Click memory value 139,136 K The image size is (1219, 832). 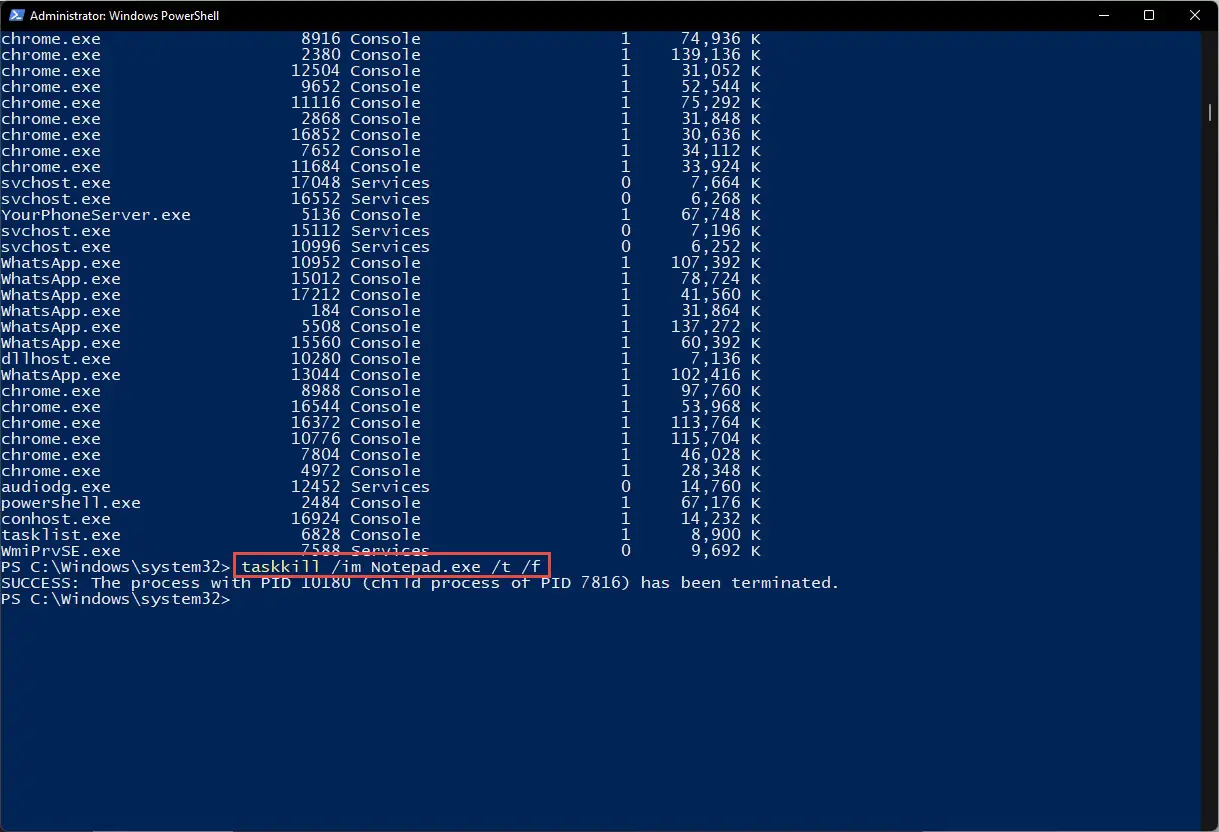(x=716, y=55)
